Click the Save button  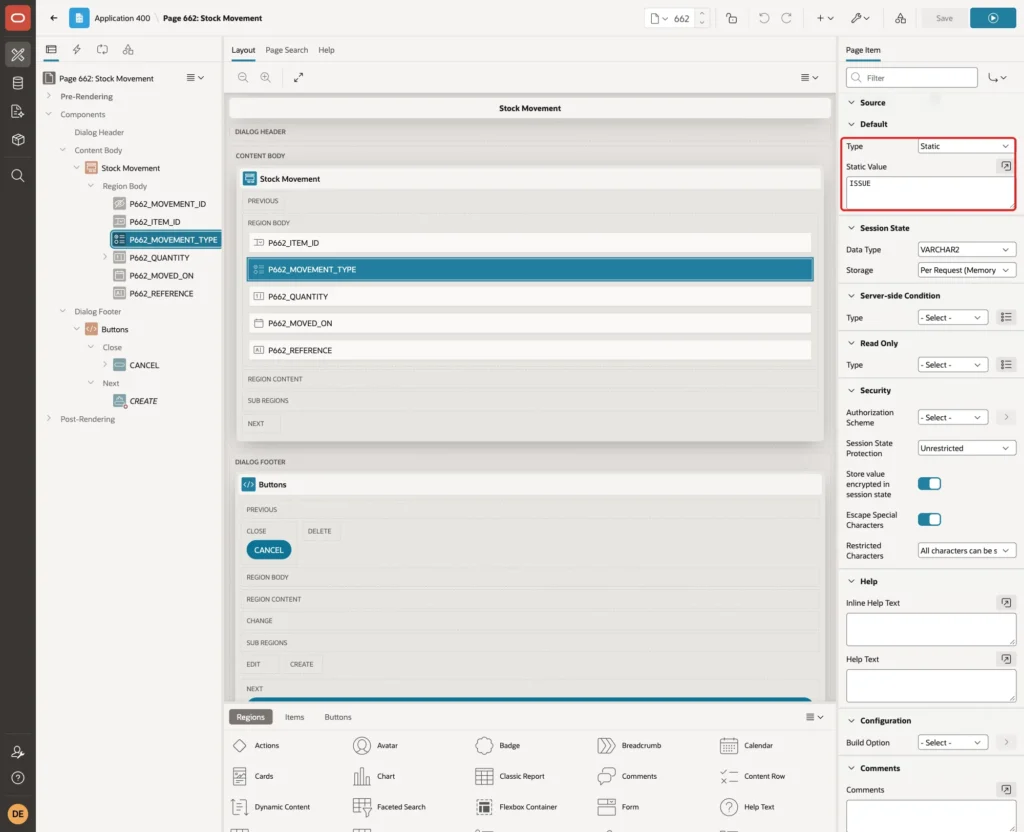tap(944, 18)
